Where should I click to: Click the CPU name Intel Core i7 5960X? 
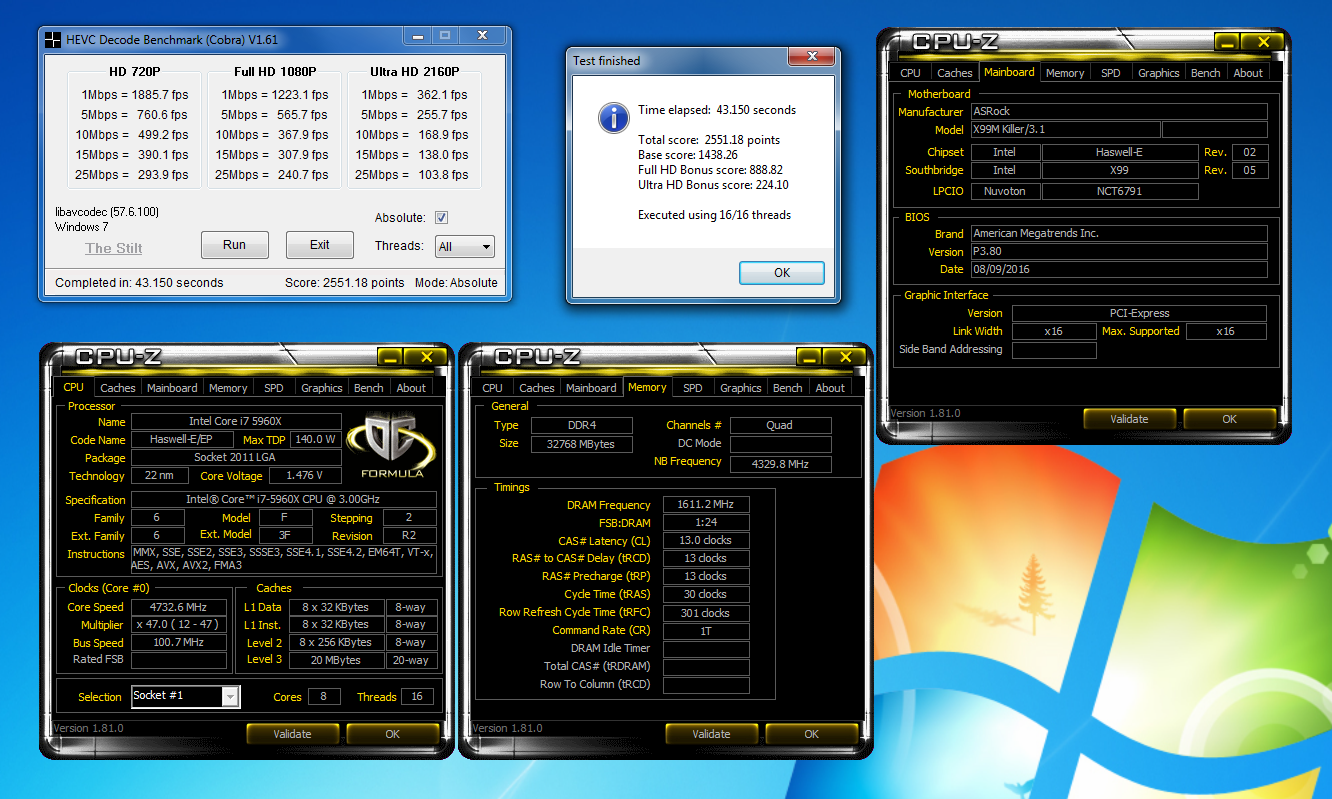click(236, 422)
